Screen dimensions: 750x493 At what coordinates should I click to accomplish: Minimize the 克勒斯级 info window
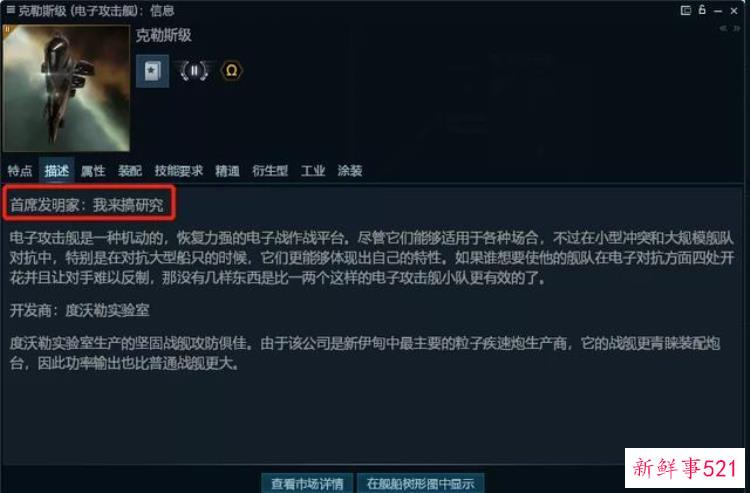coord(718,11)
